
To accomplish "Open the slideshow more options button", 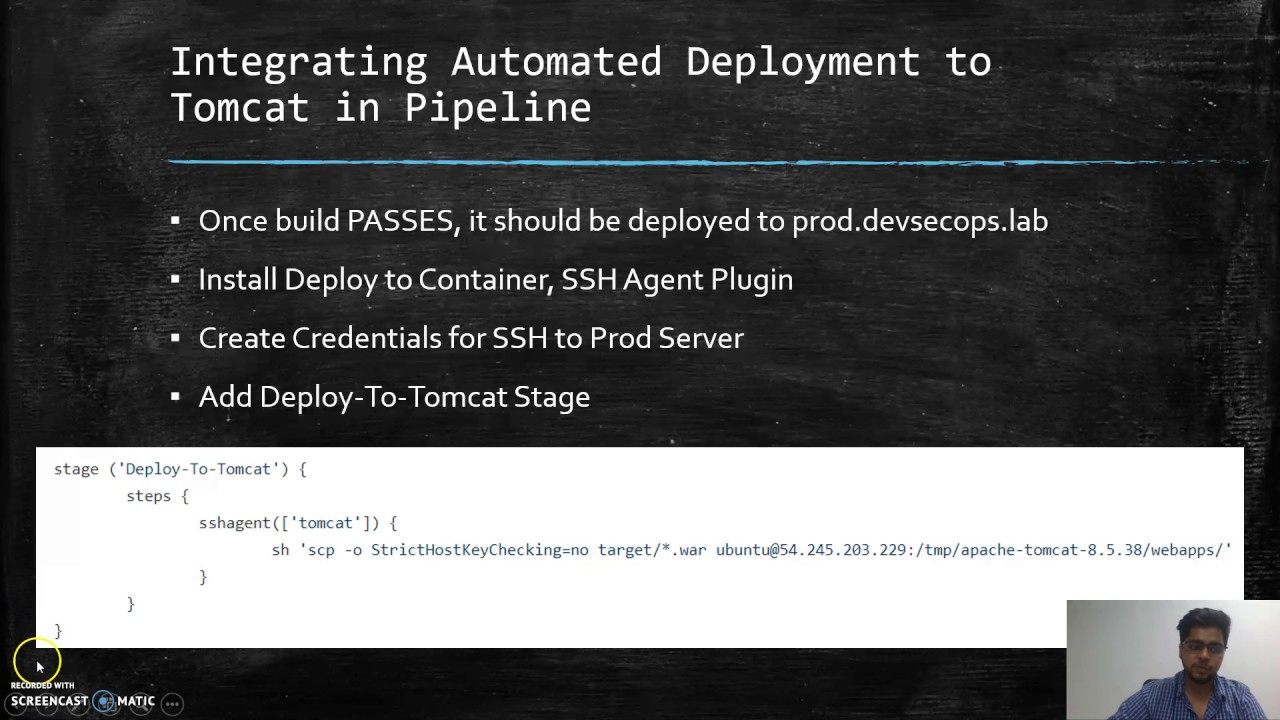I will coord(172,703).
